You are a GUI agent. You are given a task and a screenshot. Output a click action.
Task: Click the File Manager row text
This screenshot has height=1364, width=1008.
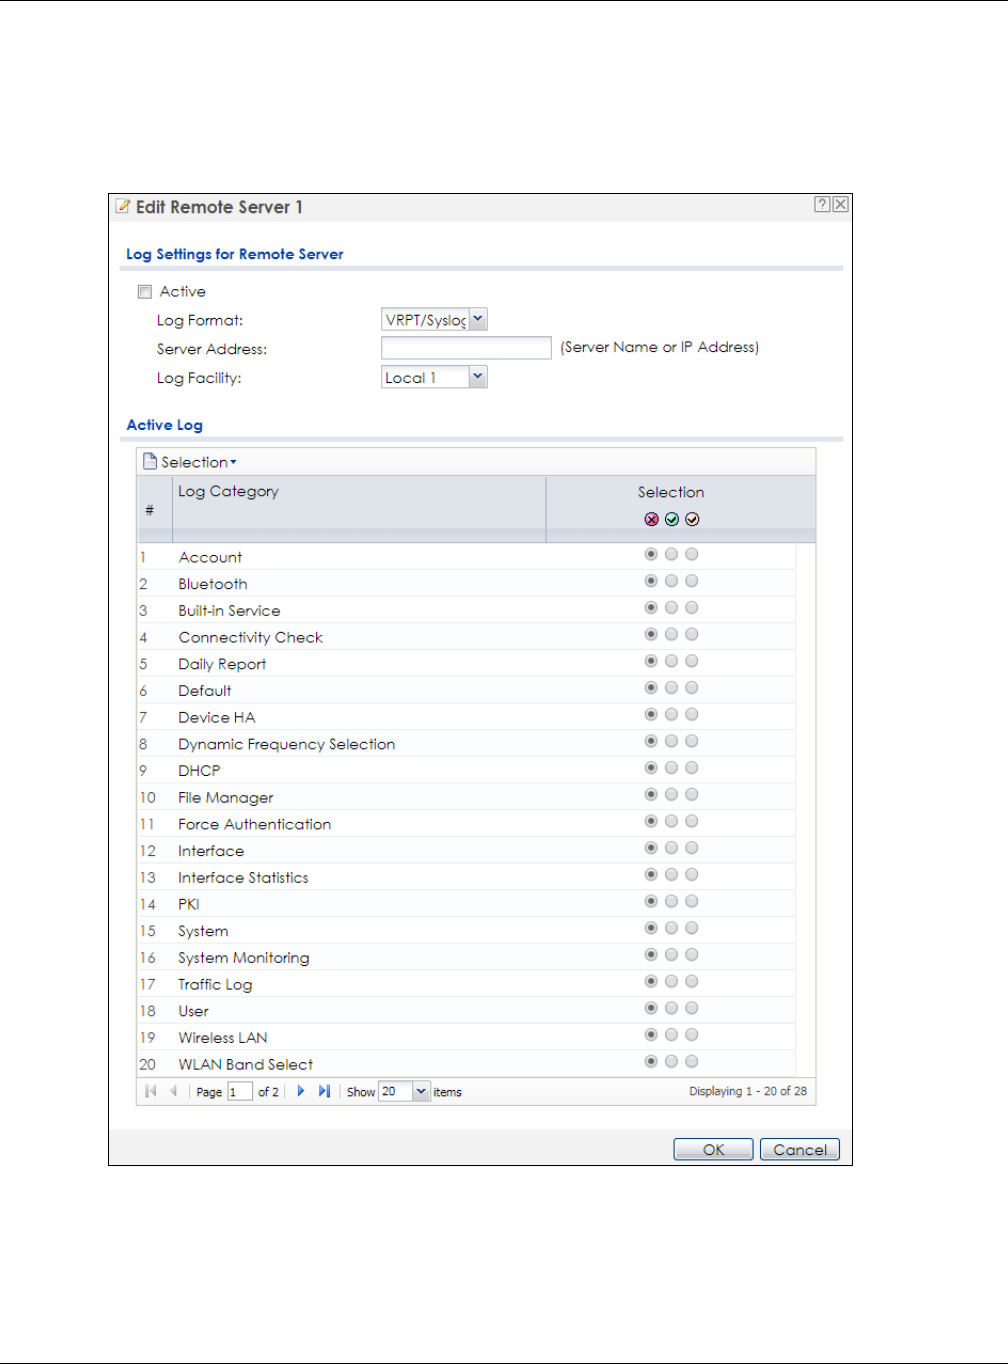pyautogui.click(x=226, y=798)
